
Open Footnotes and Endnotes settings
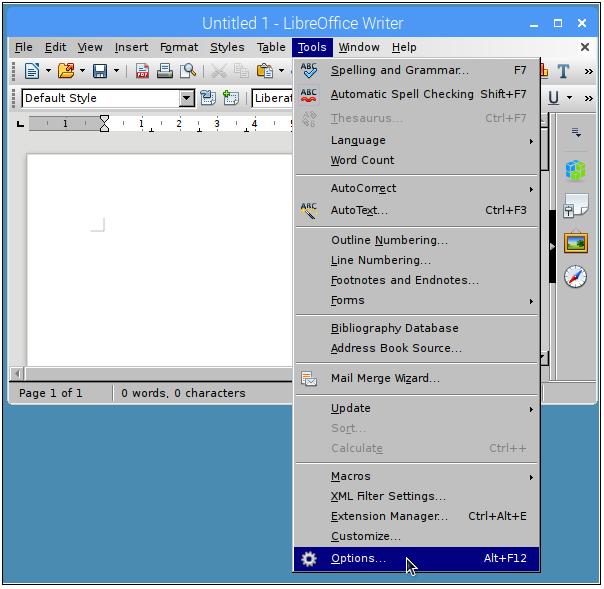point(416,280)
